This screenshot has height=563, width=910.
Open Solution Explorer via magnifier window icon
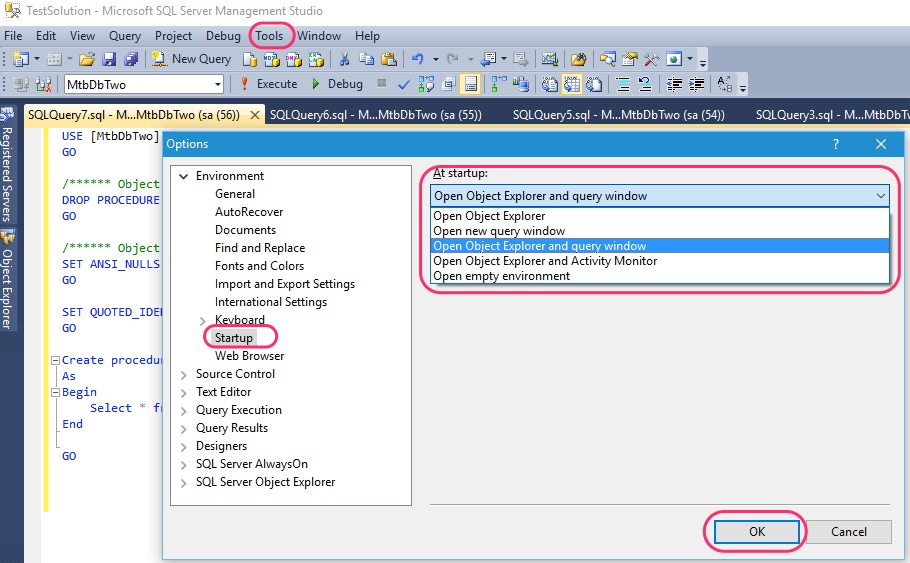click(608, 59)
